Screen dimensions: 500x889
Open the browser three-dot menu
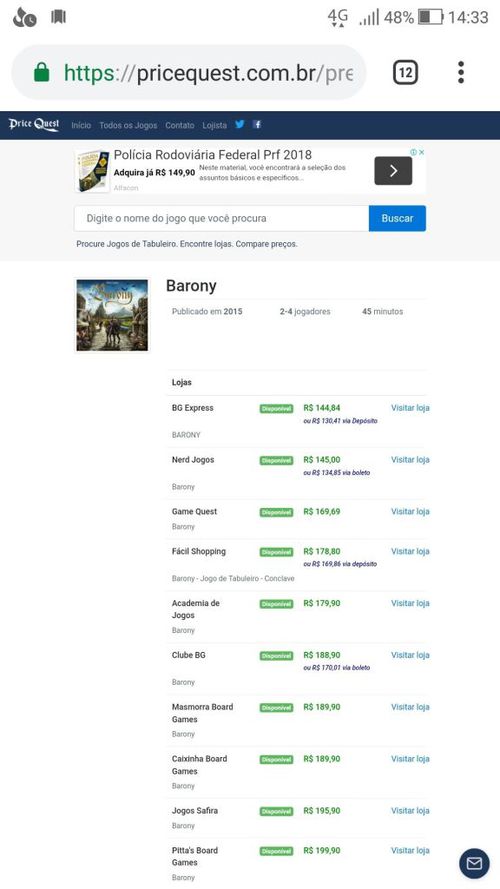[461, 73]
